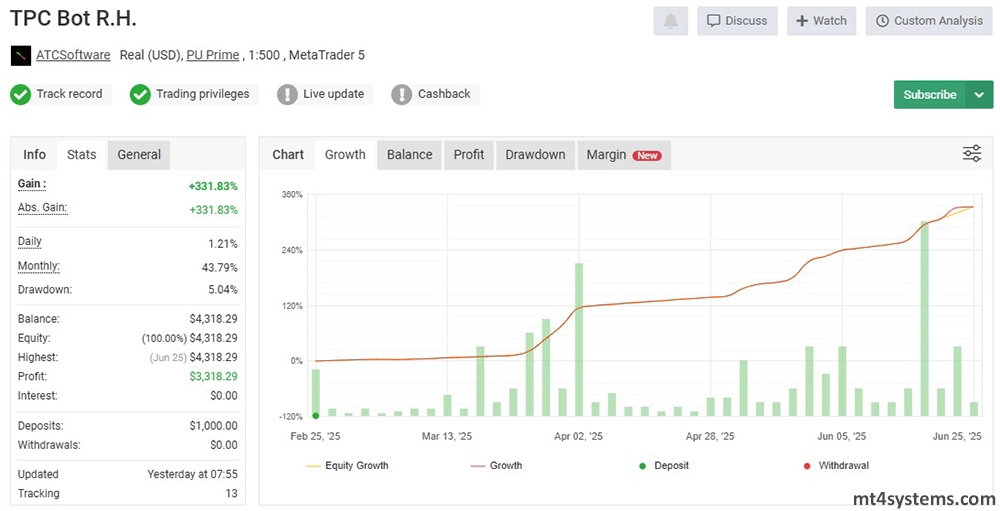Open chart settings sliders icon

(971, 153)
